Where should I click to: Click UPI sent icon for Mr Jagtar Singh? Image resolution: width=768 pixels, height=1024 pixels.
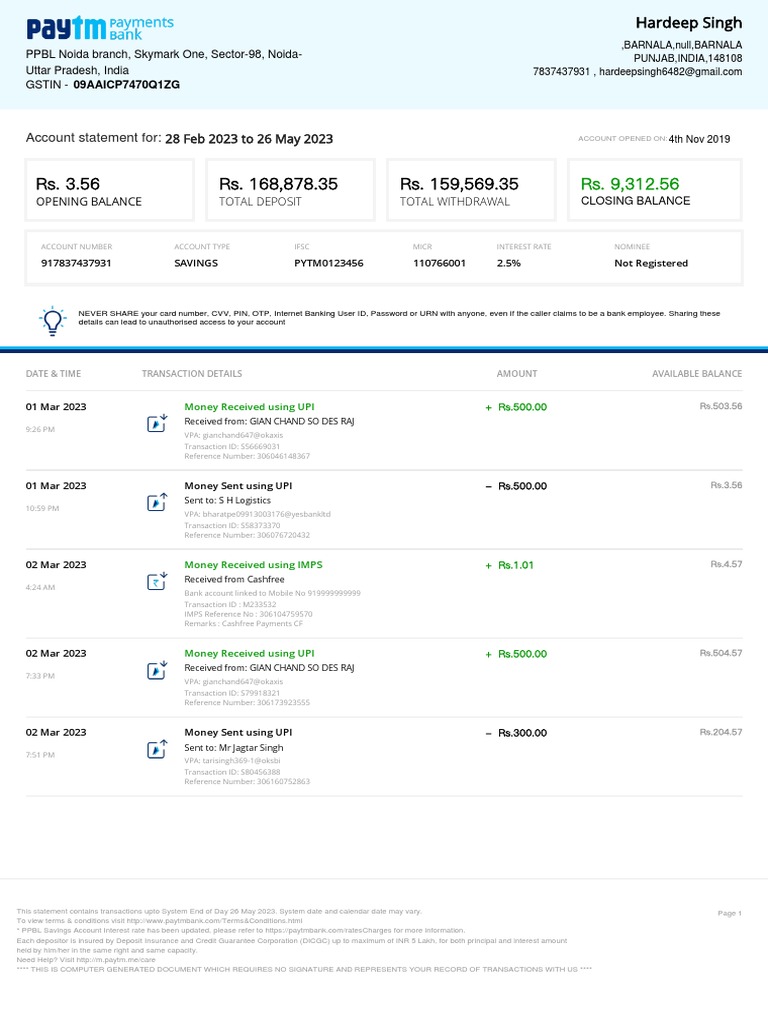157,750
